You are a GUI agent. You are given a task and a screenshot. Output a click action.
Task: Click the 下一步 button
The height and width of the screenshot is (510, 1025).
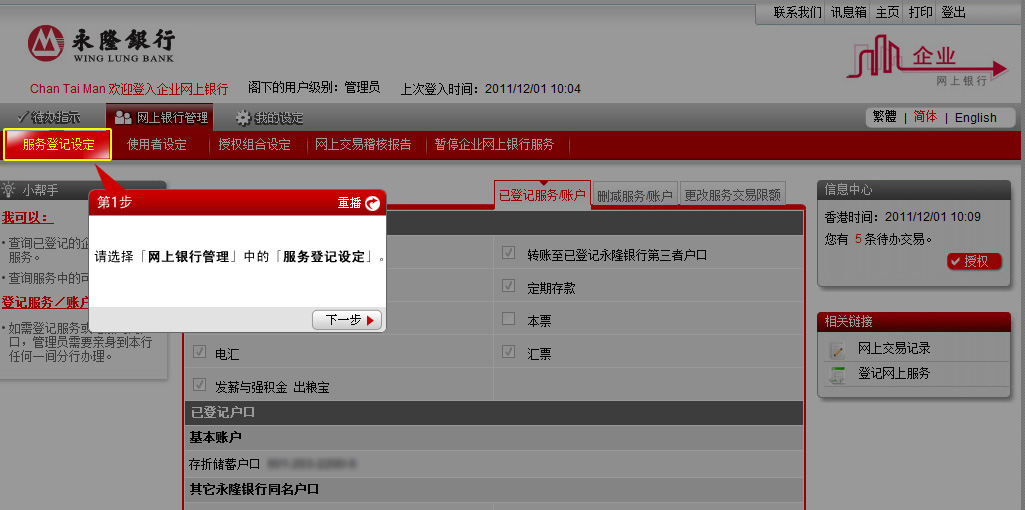point(346,320)
